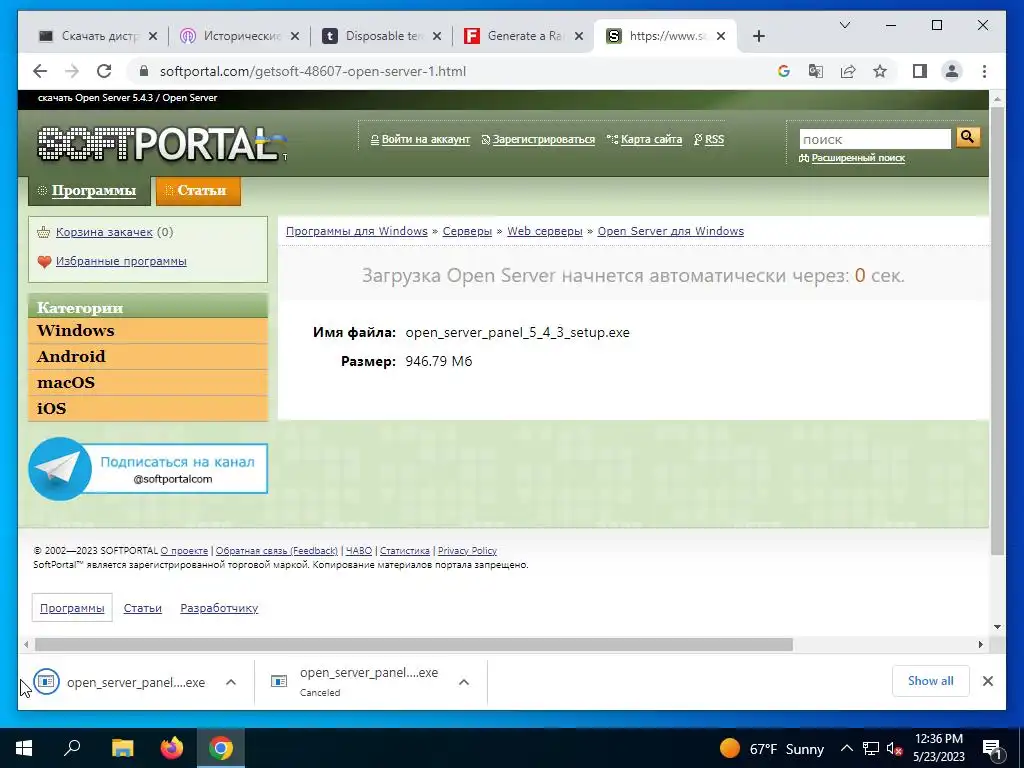Click the Серверы breadcrumb

[467, 231]
